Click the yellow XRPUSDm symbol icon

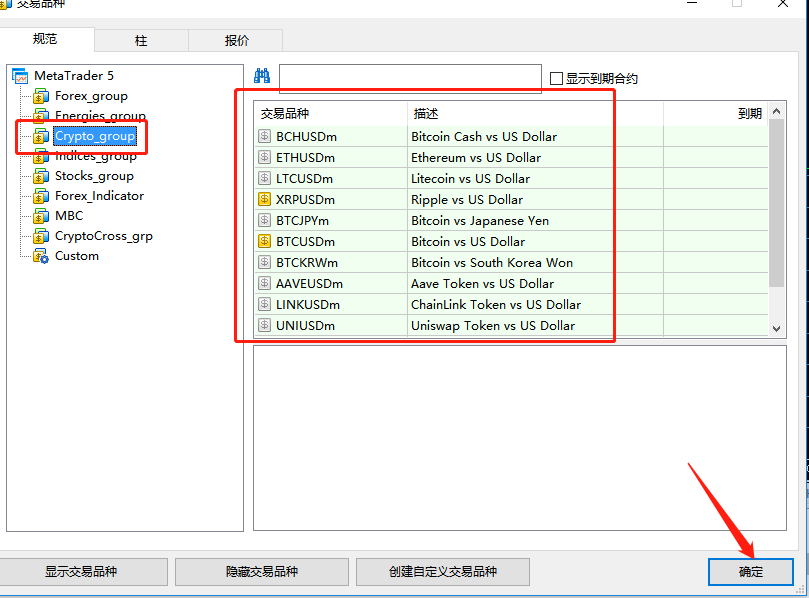pyautogui.click(x=265, y=199)
